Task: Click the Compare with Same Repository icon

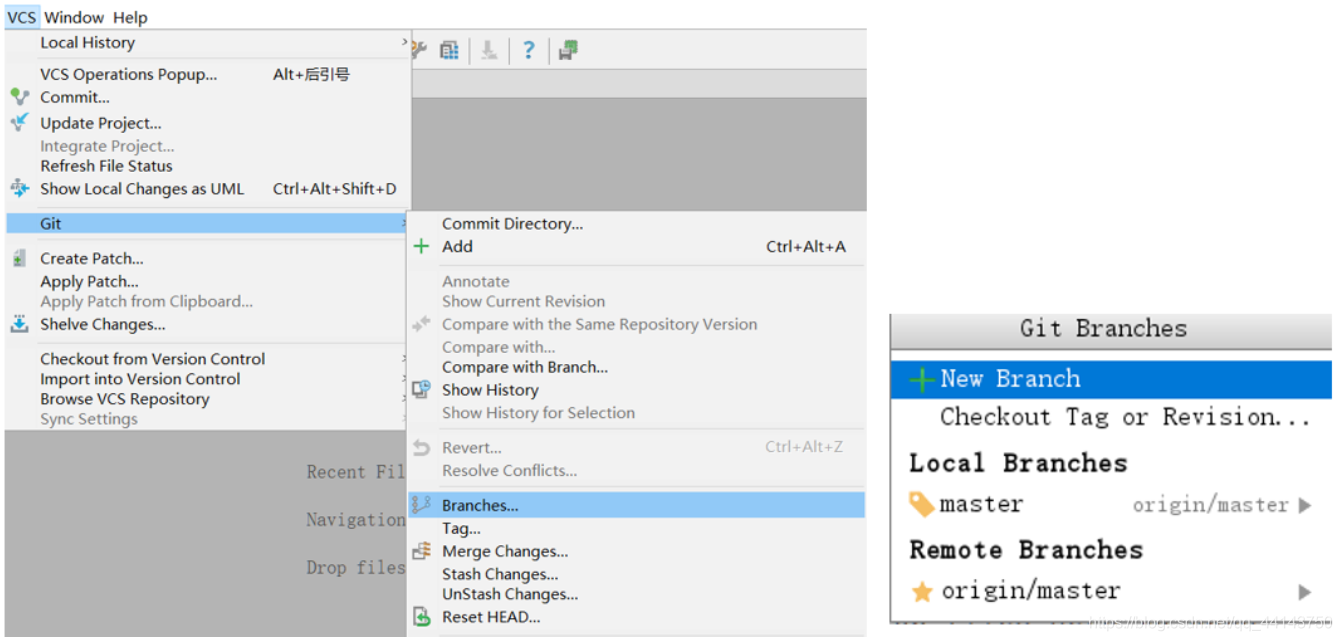Action: [x=422, y=324]
